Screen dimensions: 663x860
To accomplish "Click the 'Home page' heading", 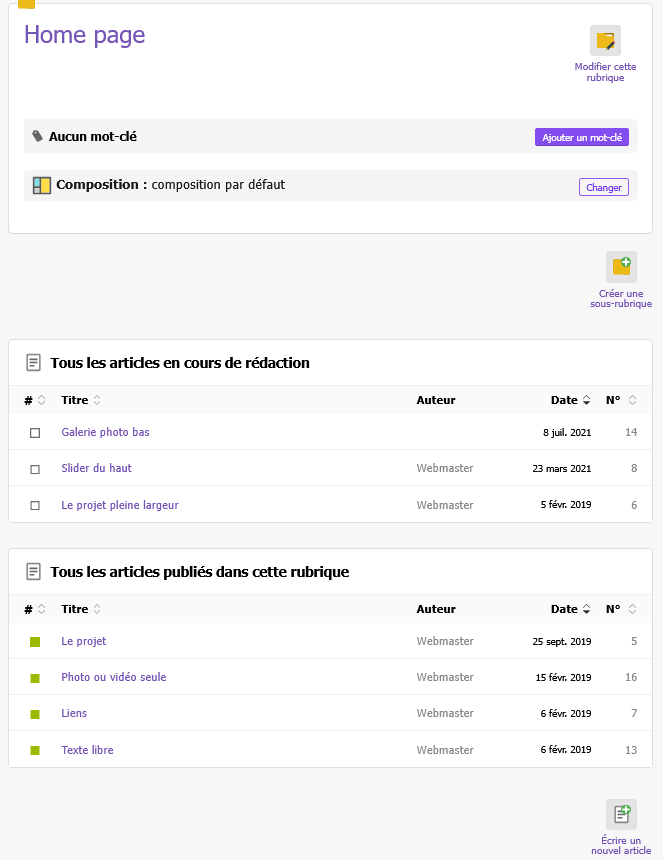I will point(85,35).
